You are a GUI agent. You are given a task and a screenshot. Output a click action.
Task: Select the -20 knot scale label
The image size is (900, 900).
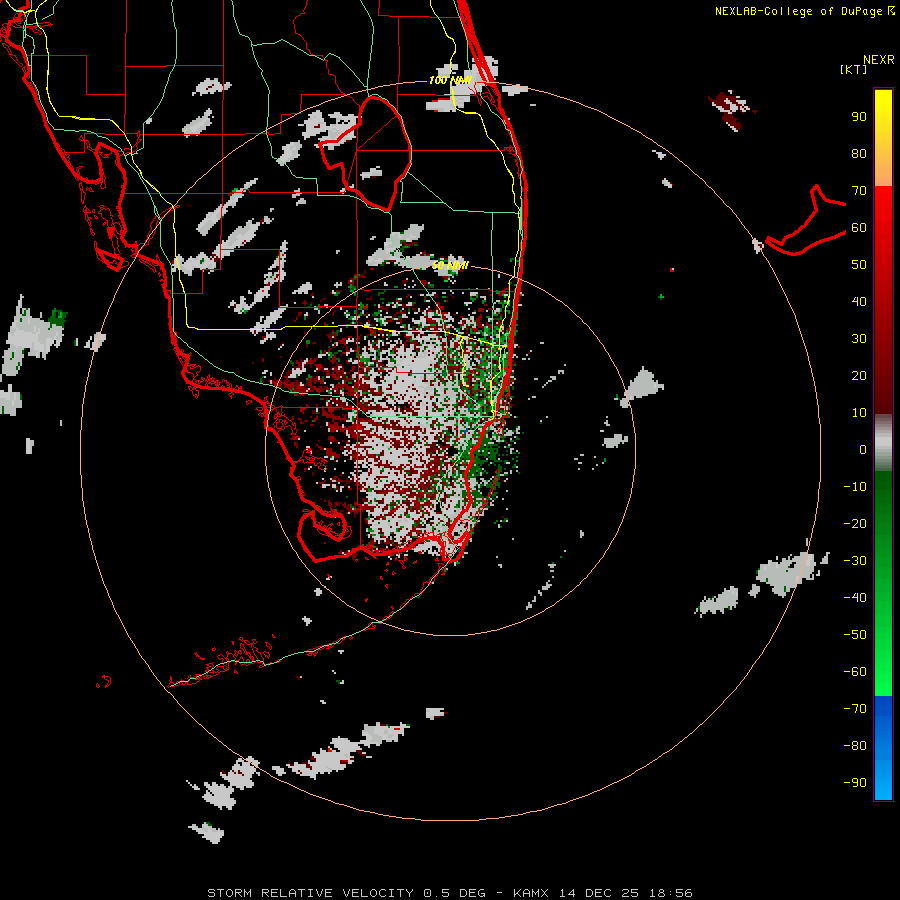pos(855,524)
